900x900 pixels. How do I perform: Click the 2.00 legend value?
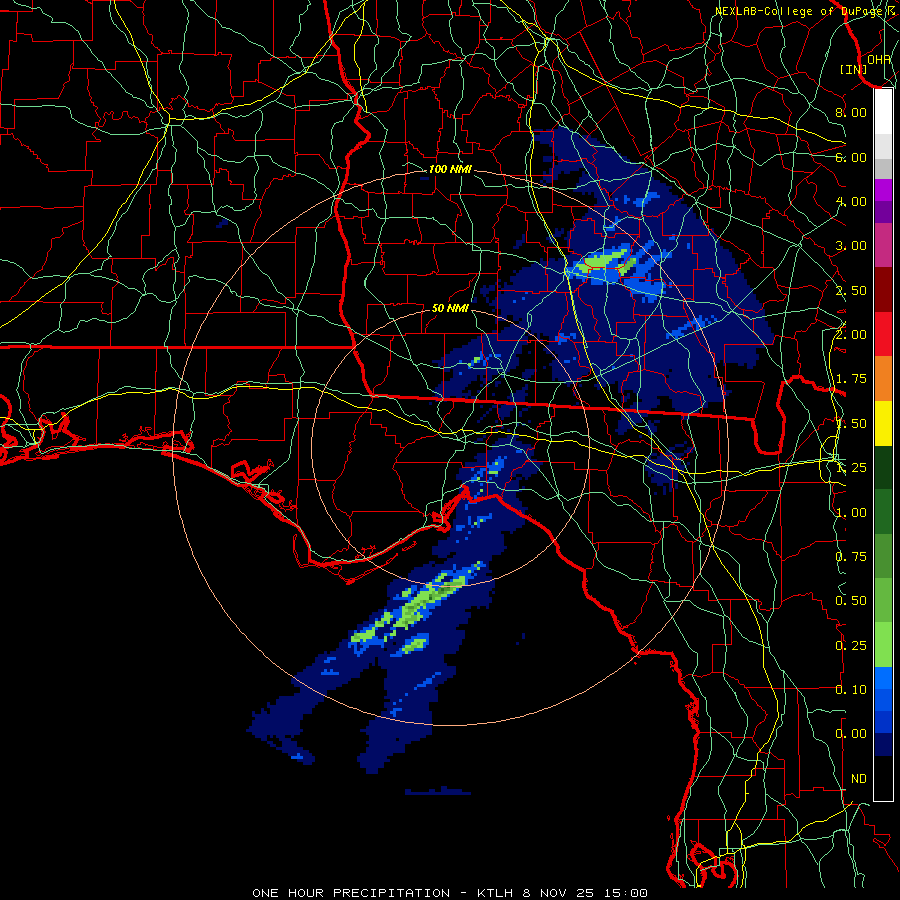(x=851, y=335)
